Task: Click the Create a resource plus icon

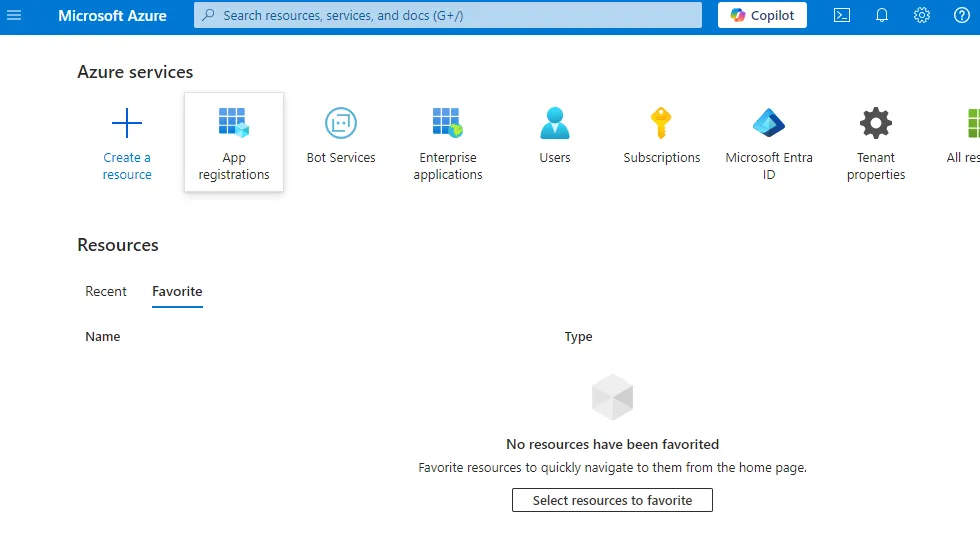Action: [x=127, y=123]
